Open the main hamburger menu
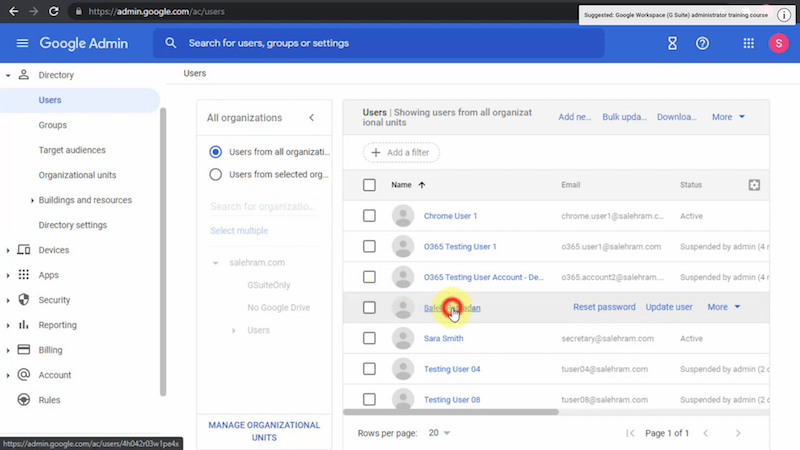Screen dimensions: 800x450 pos(22,43)
